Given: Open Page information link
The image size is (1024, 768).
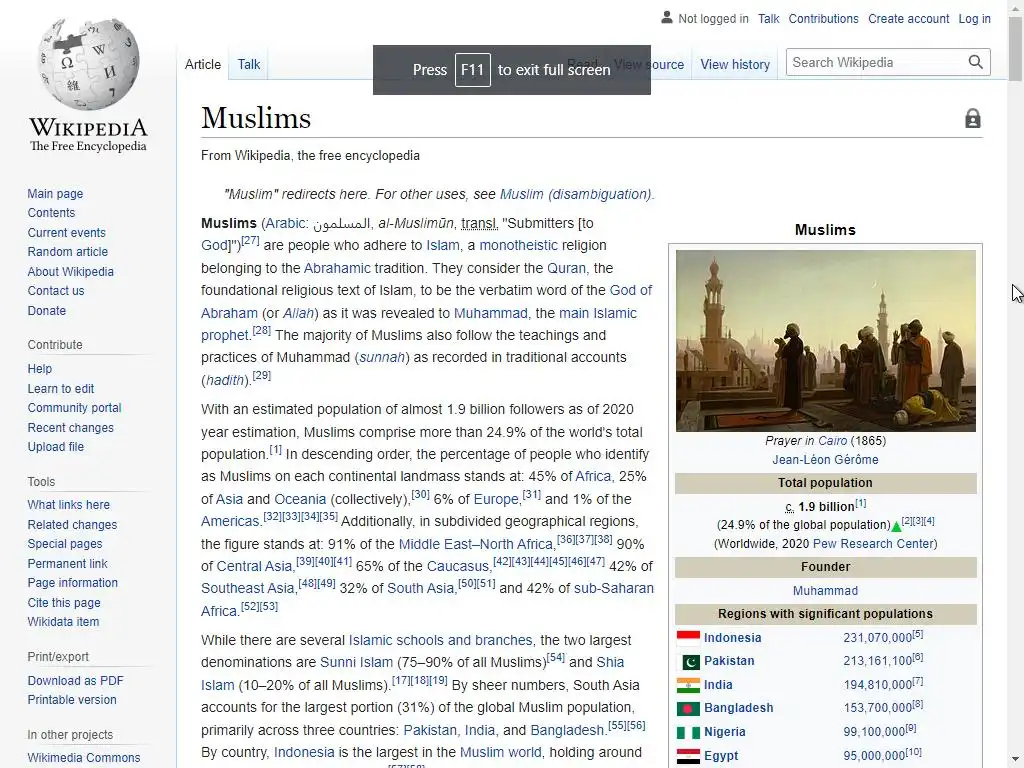Looking at the screenshot, I should point(72,583).
